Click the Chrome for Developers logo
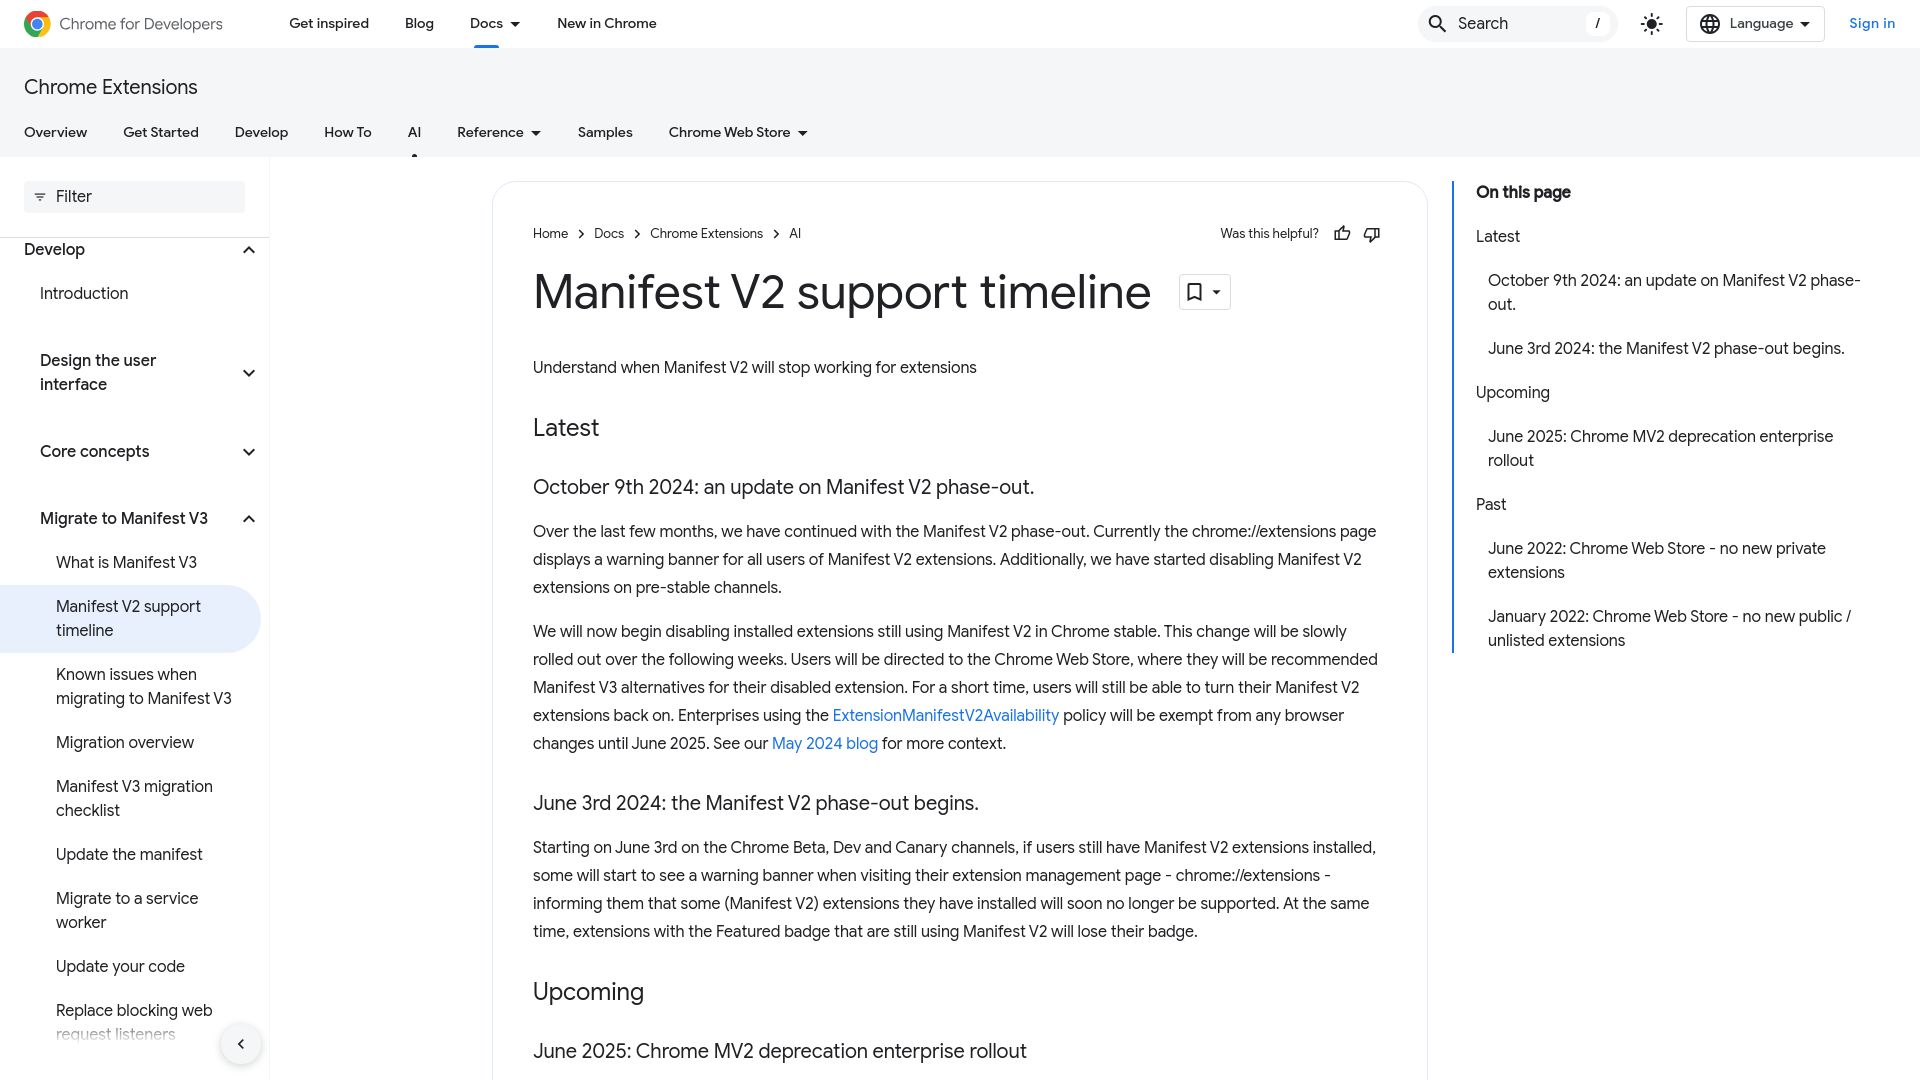 [123, 24]
